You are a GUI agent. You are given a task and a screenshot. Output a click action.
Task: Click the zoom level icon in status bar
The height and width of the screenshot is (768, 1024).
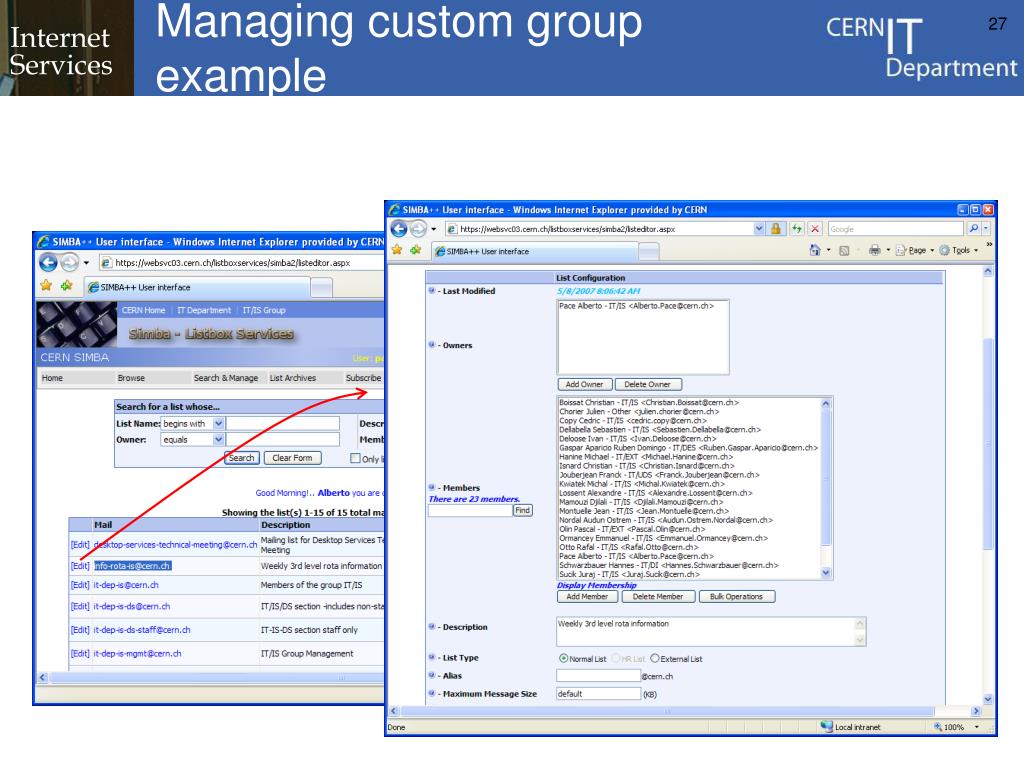coord(938,727)
